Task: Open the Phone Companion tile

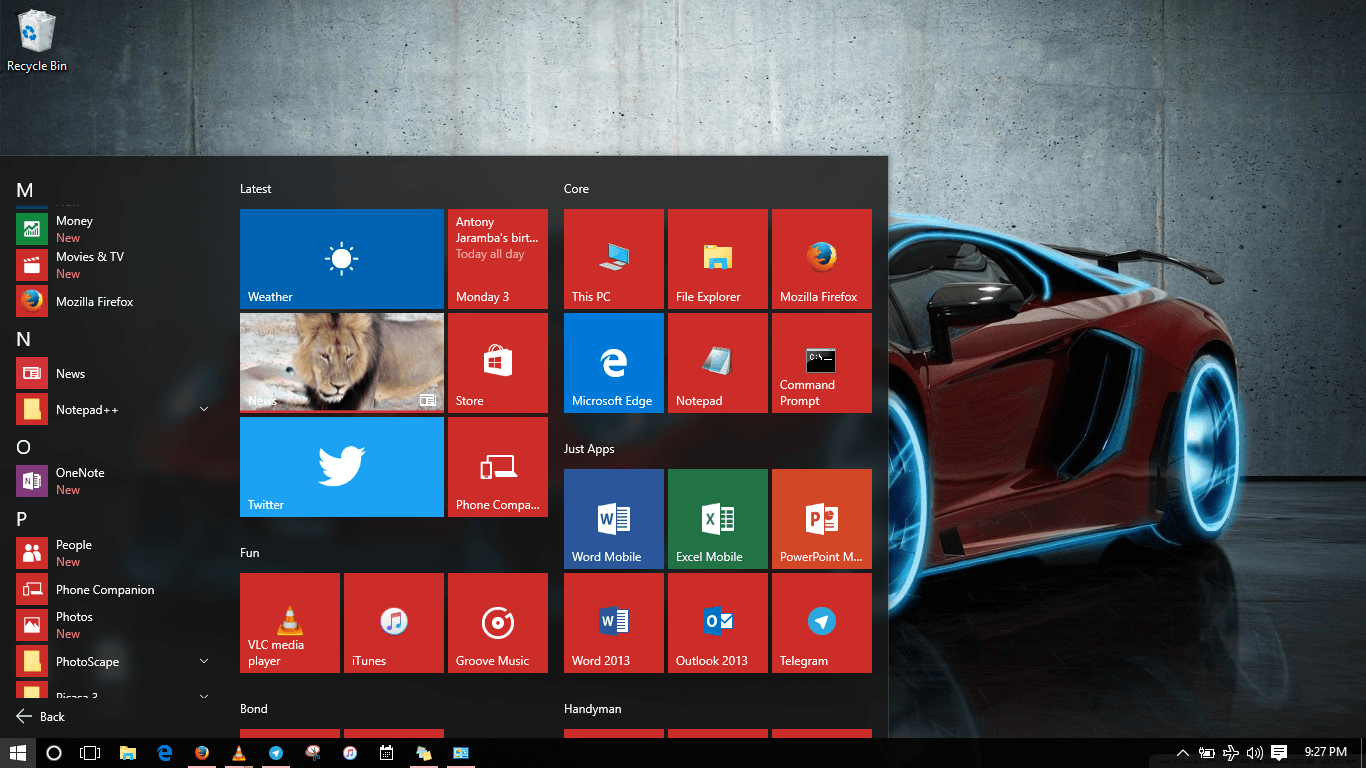Action: 498,467
